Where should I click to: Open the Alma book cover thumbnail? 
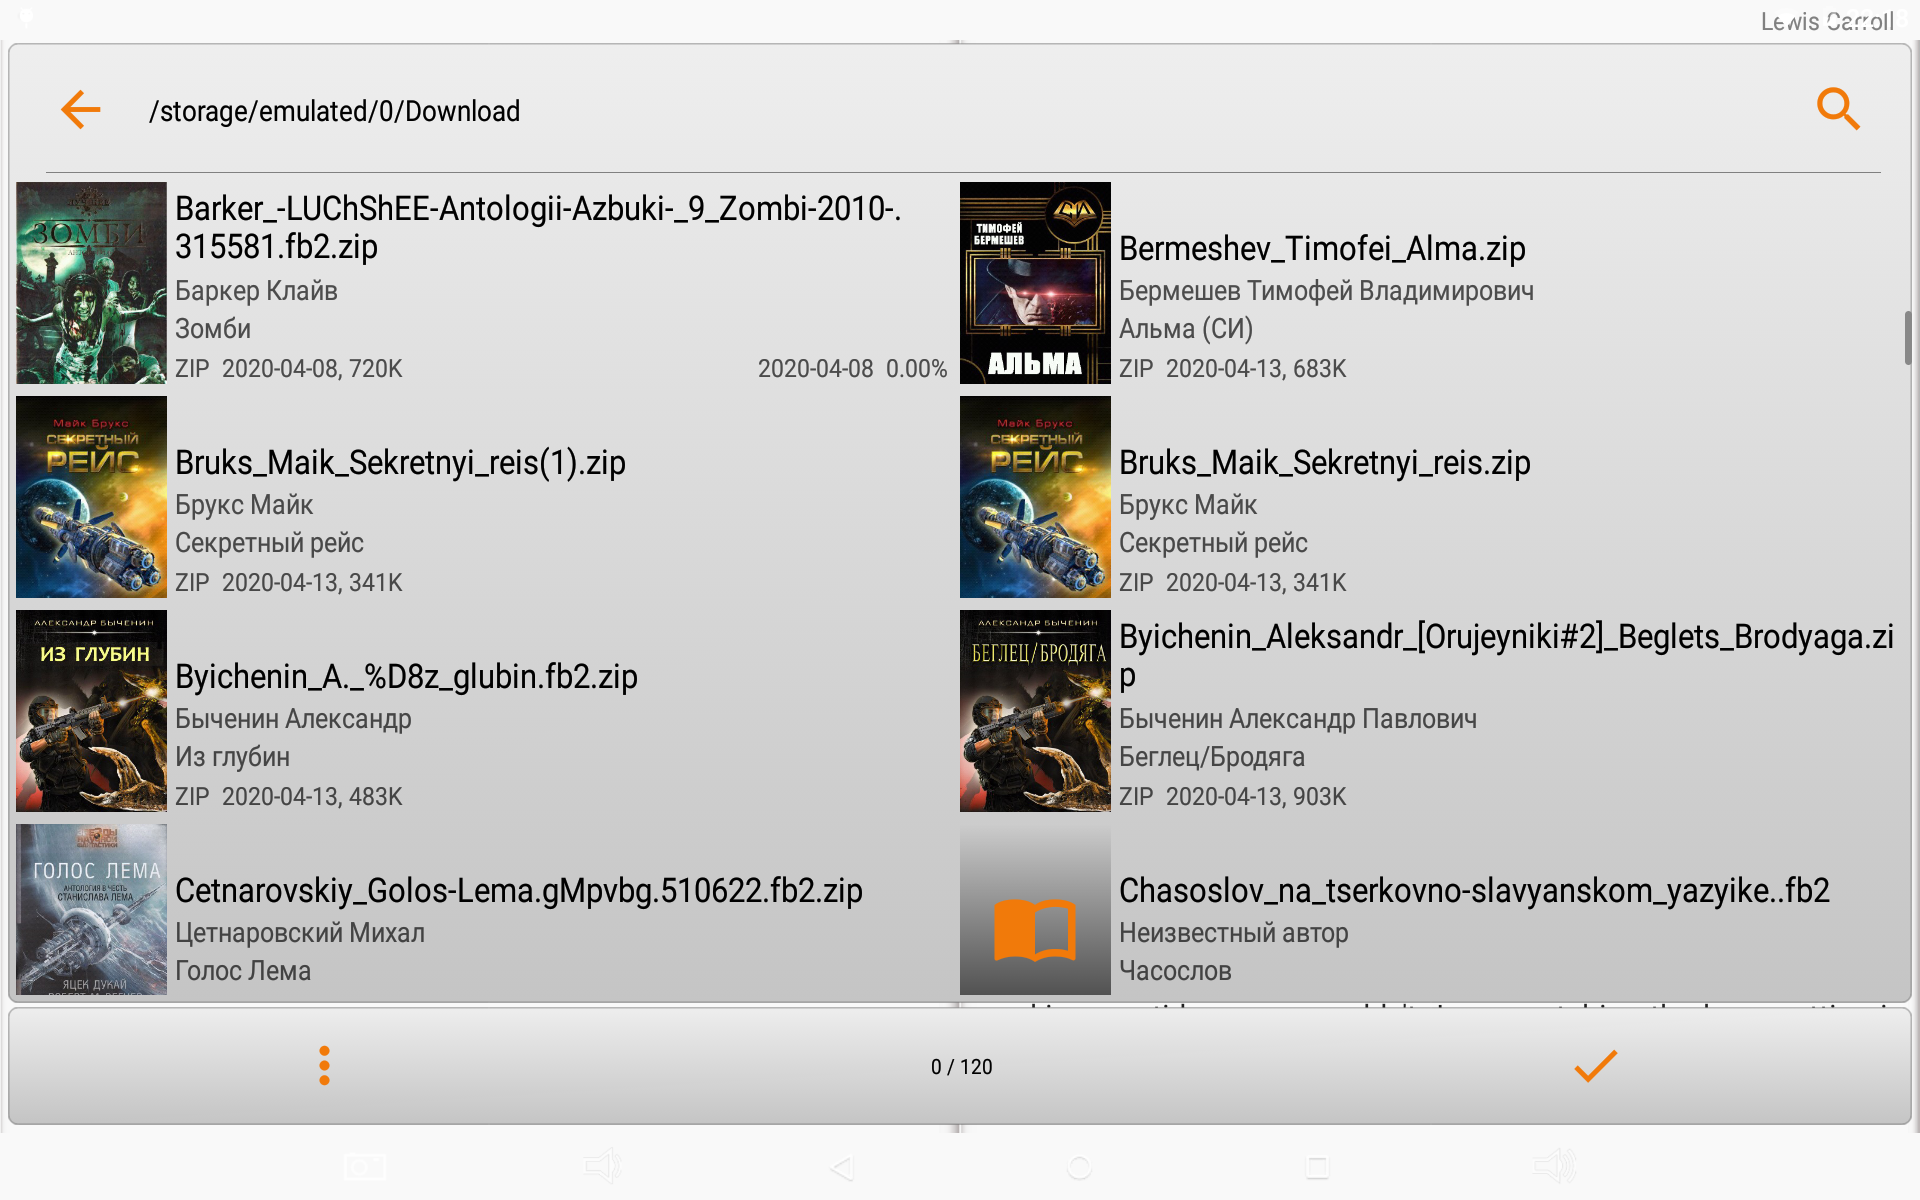(1035, 283)
